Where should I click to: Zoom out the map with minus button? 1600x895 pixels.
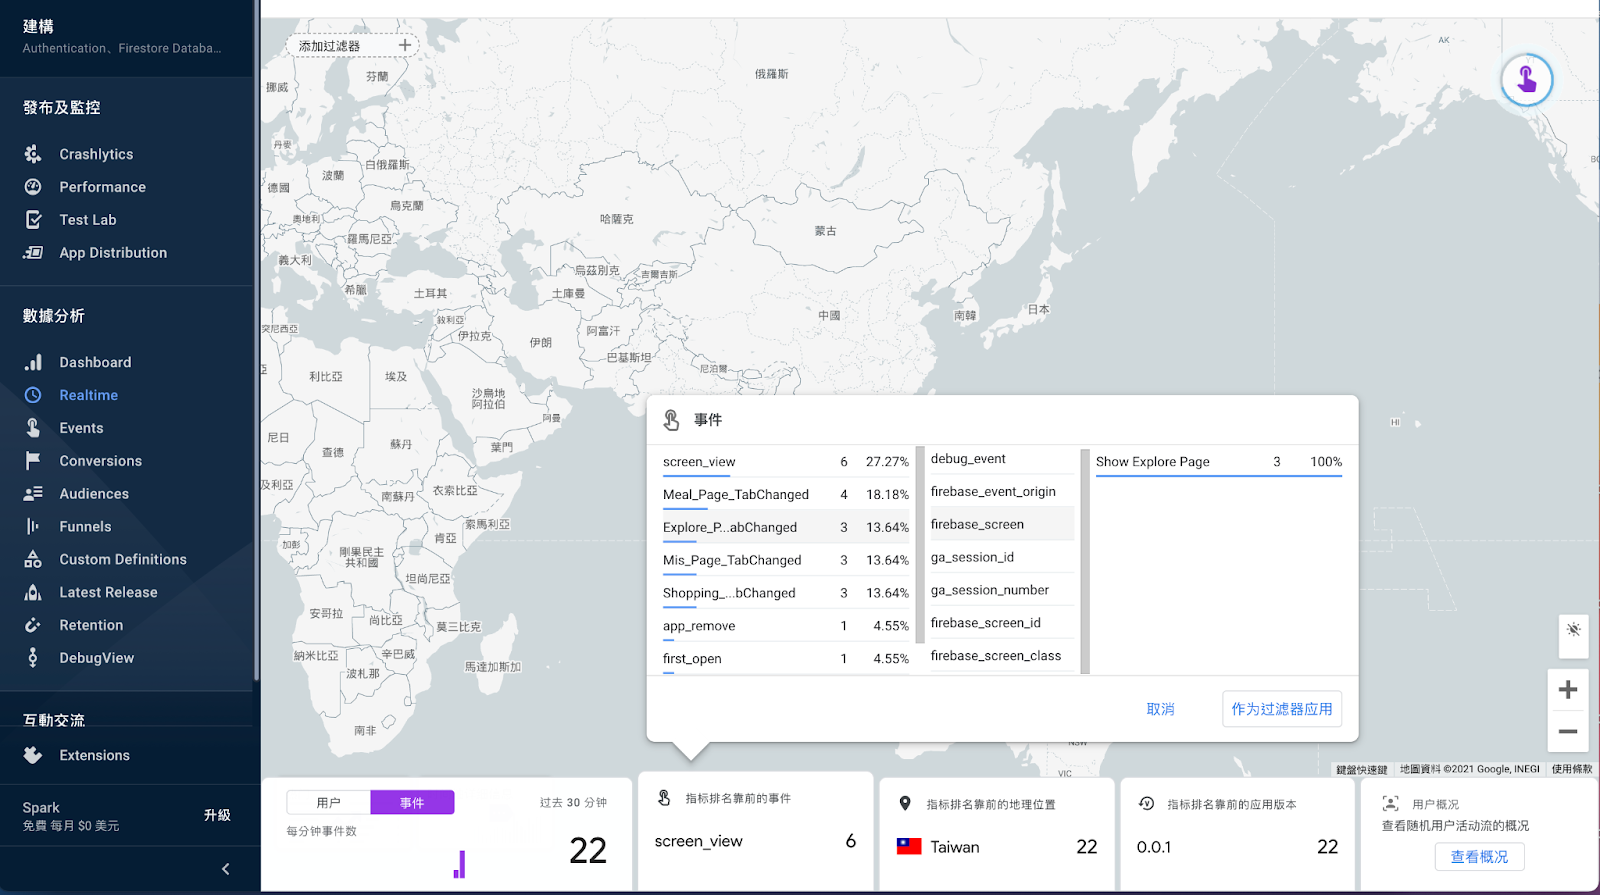point(1568,731)
